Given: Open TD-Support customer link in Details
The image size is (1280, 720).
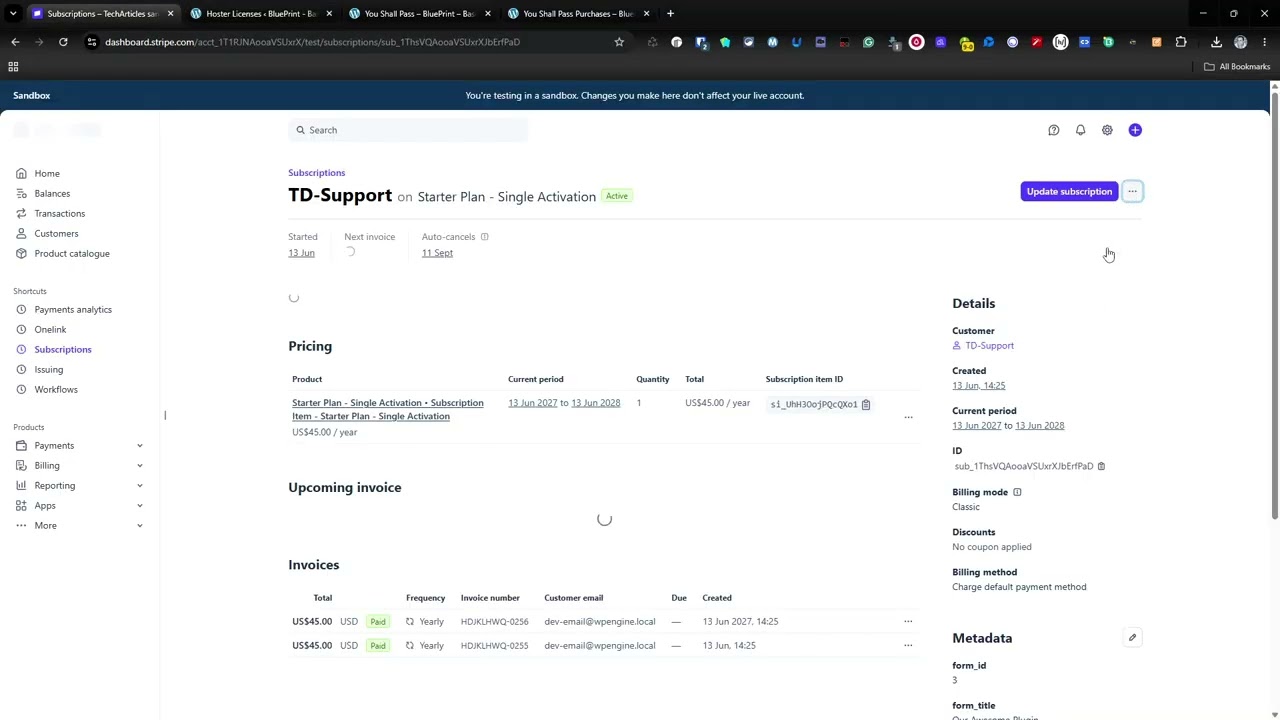Looking at the screenshot, I should [989, 346].
